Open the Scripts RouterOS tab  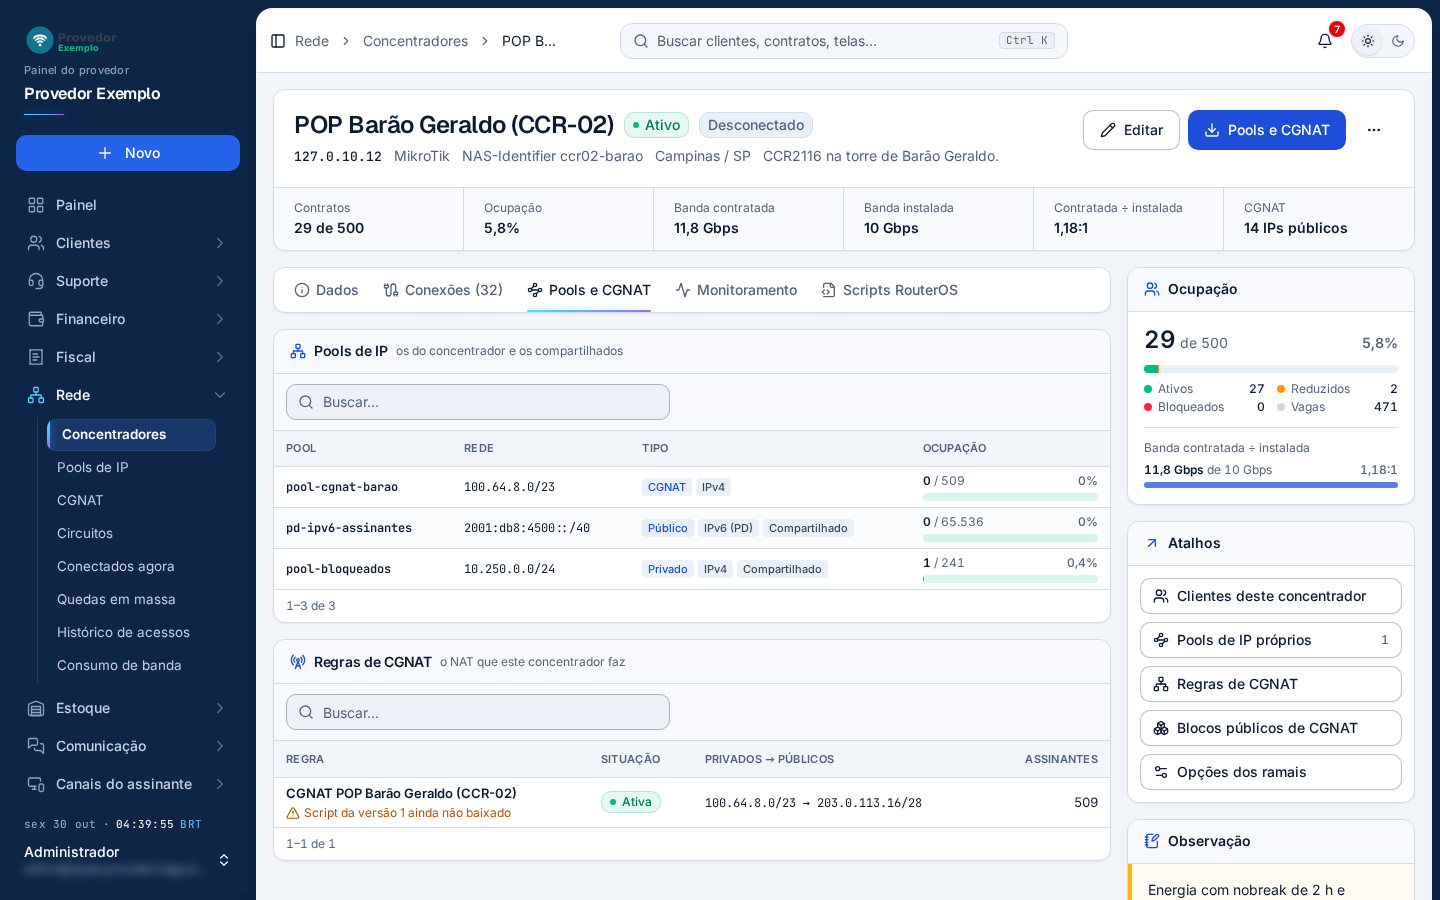pyautogui.click(x=889, y=290)
